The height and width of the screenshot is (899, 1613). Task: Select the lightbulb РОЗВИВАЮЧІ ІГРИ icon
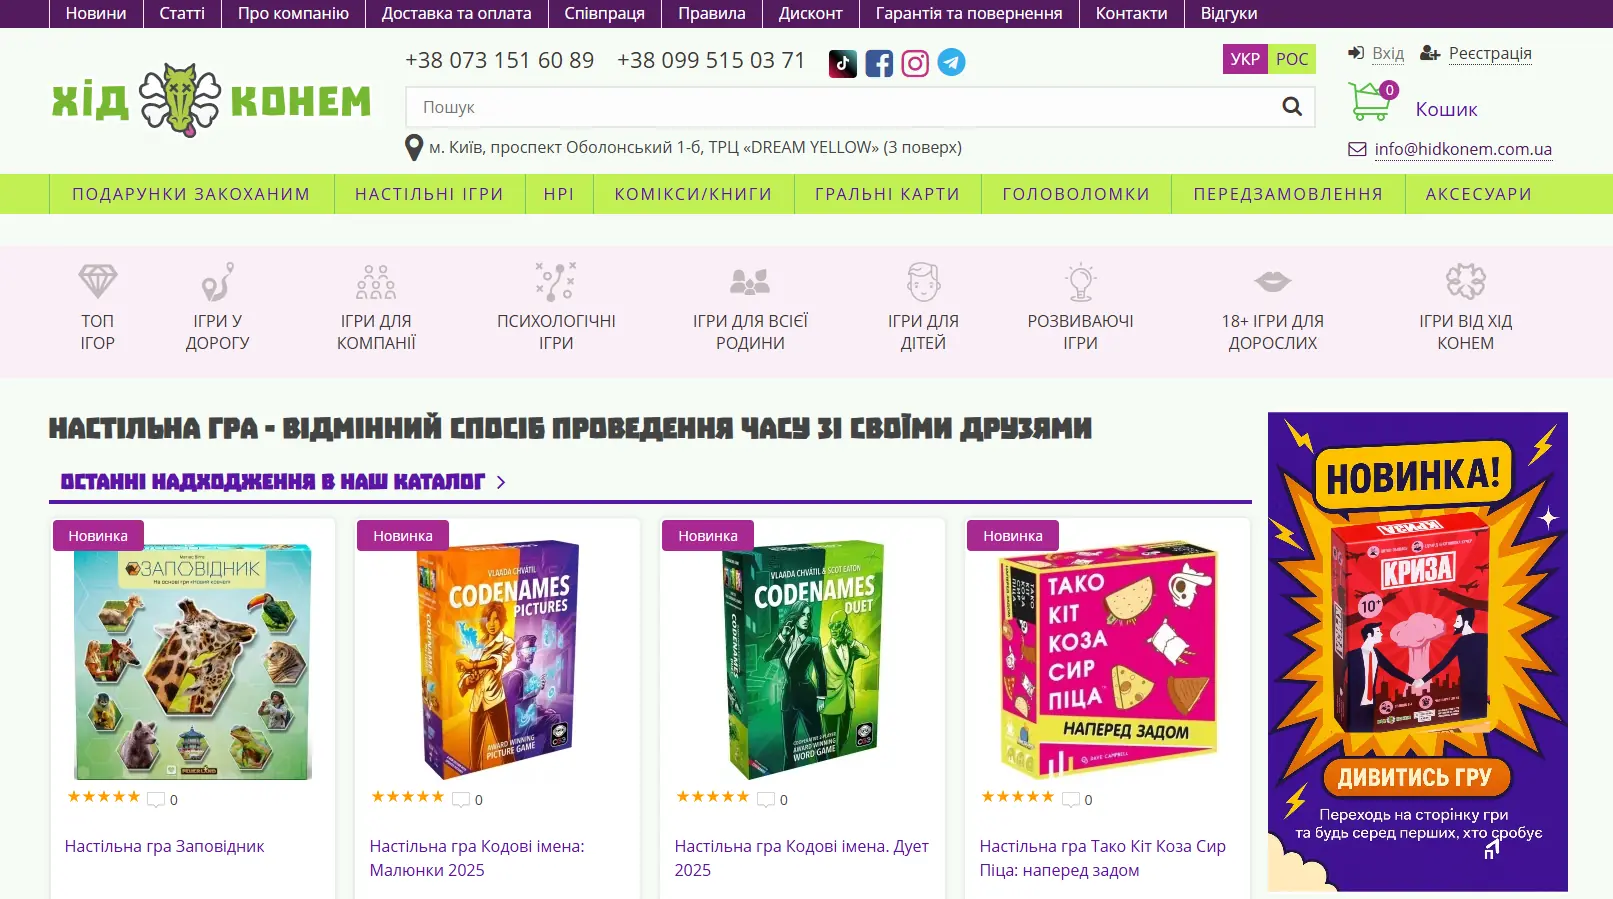pos(1080,282)
